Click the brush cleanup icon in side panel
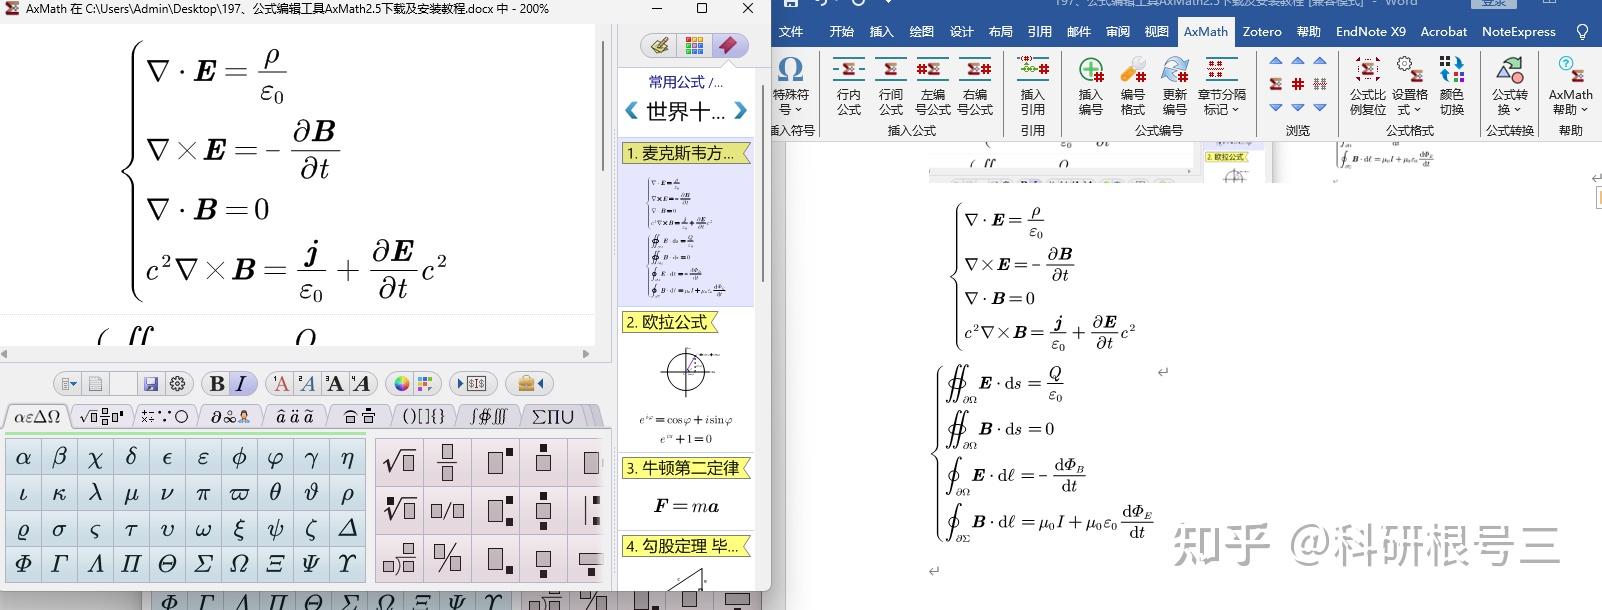This screenshot has width=1602, height=610. point(660,45)
